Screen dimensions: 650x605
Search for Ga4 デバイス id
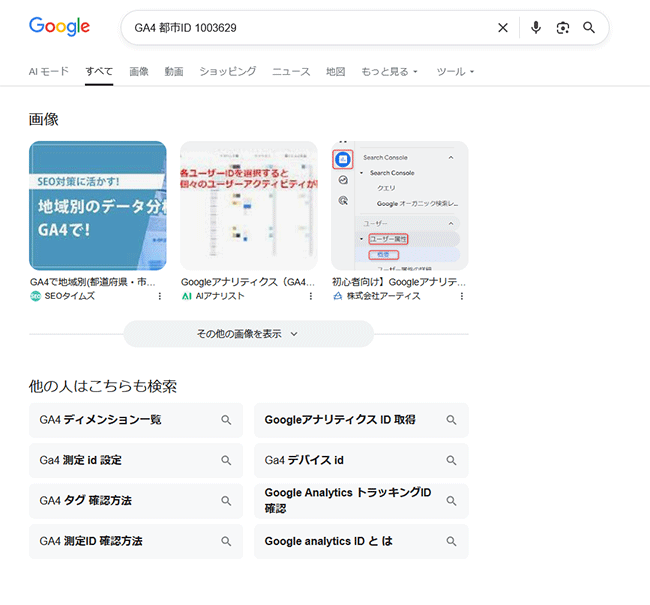coord(361,460)
